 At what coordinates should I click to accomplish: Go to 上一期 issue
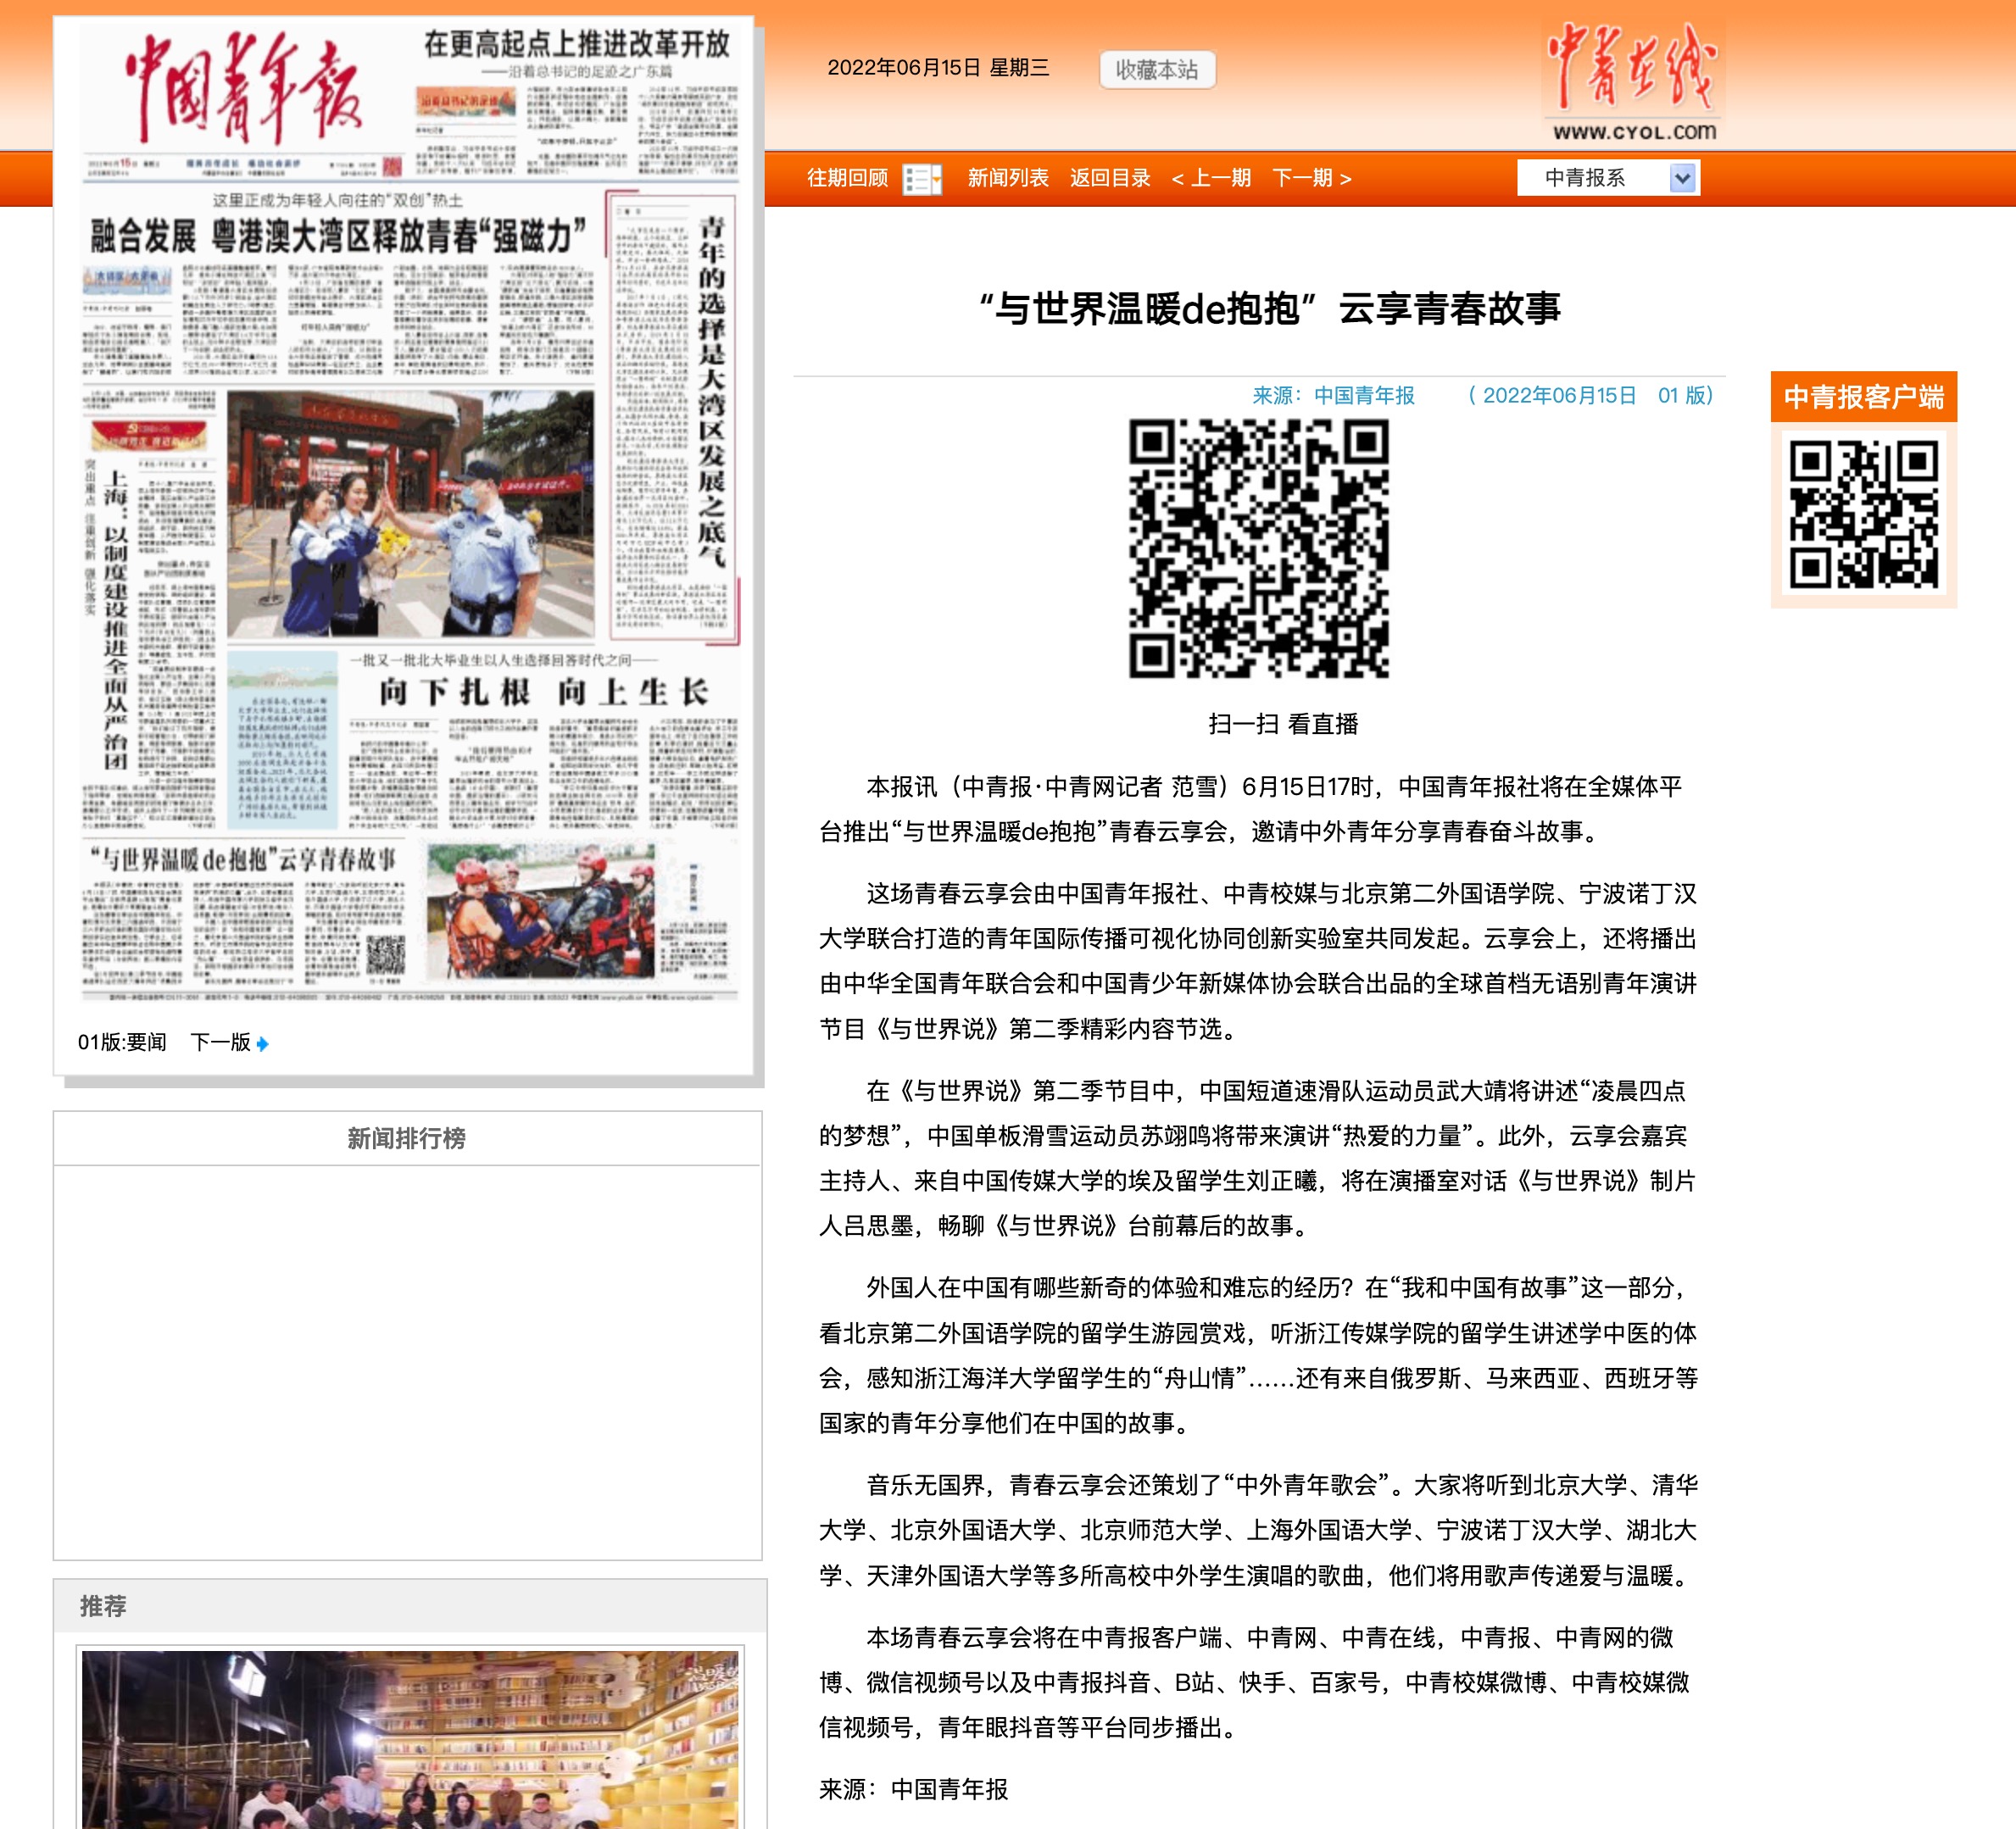1211,178
